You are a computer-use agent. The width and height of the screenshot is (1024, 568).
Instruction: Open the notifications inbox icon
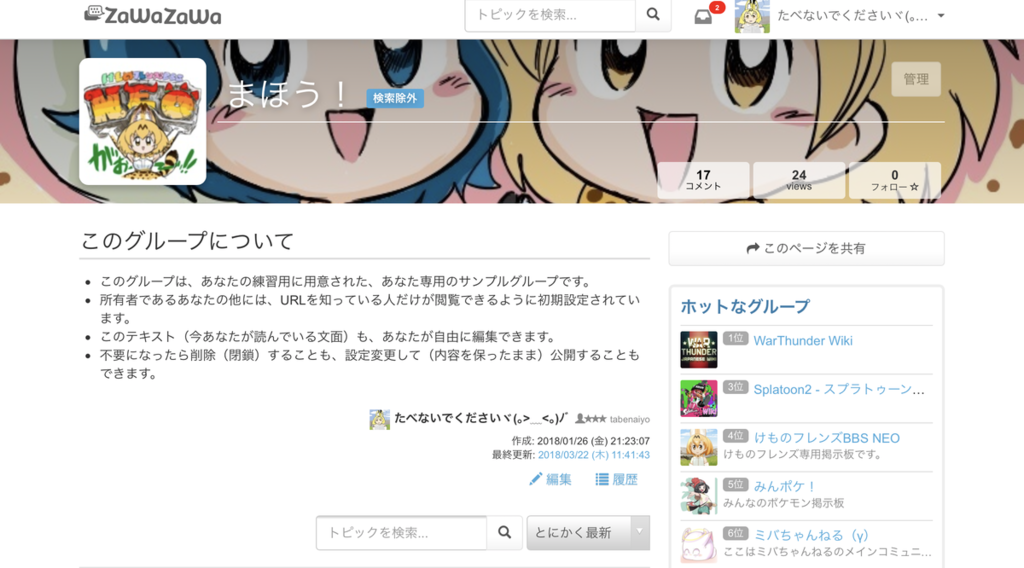click(x=703, y=16)
